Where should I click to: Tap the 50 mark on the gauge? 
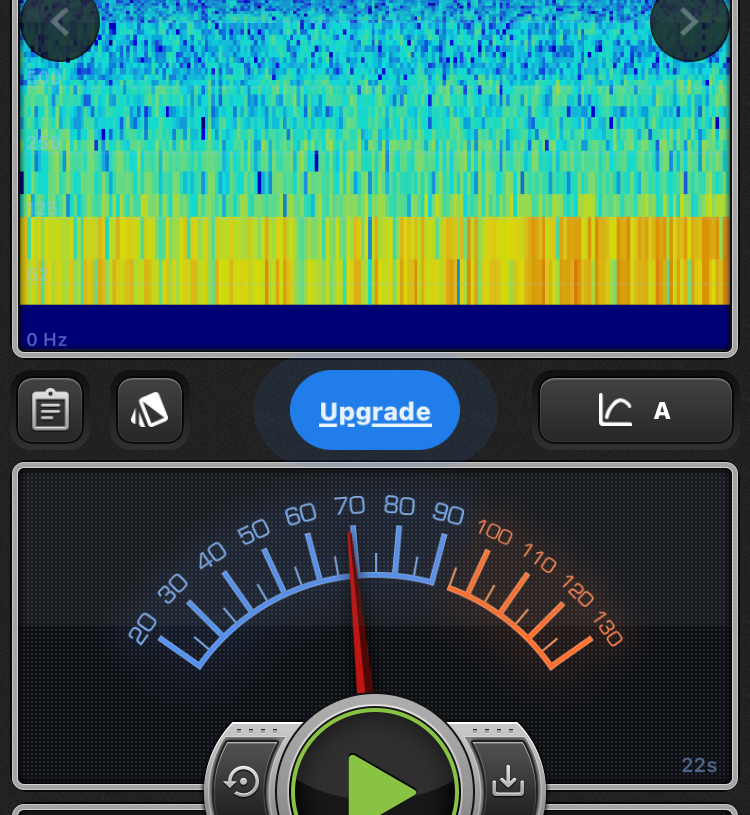254,531
